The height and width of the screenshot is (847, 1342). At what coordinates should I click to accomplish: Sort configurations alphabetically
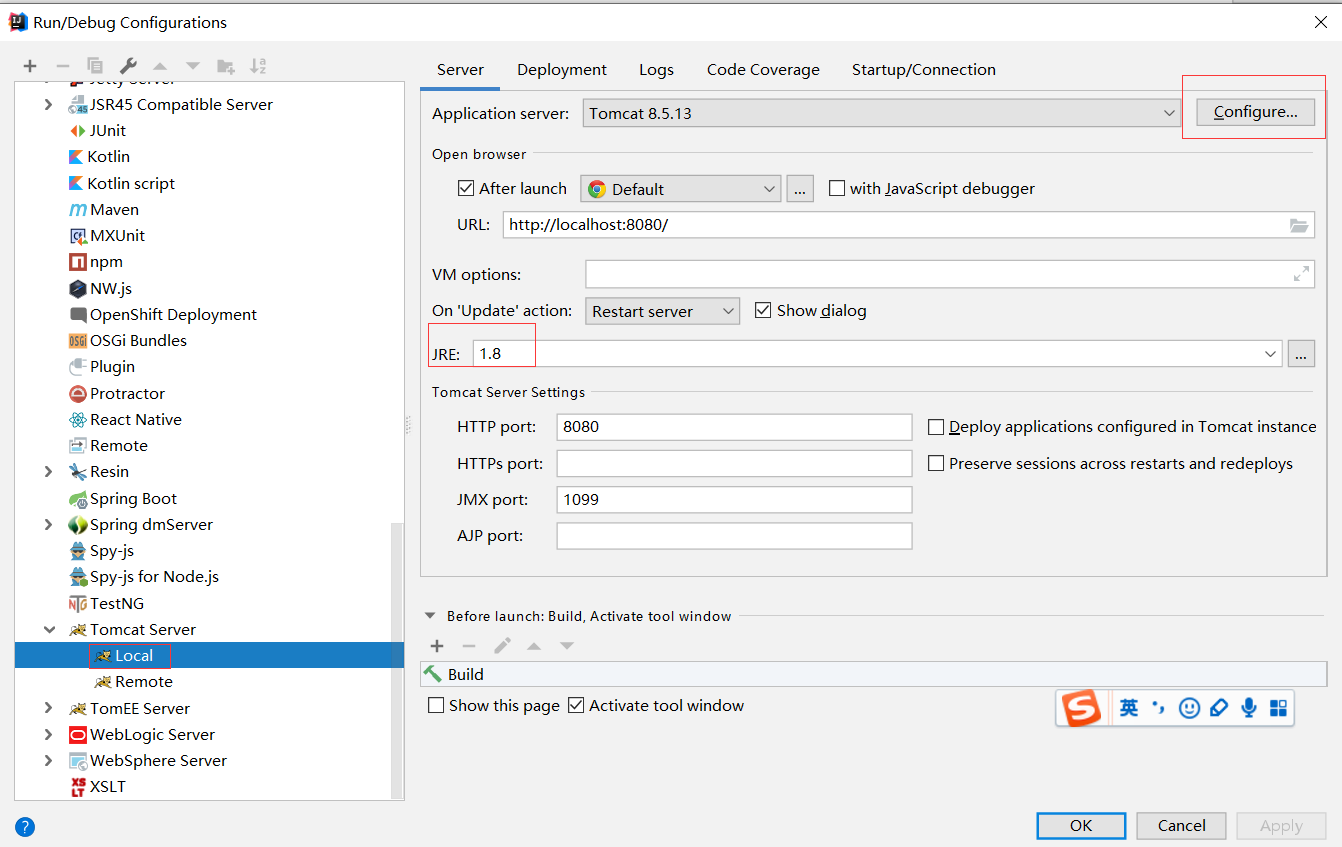258,66
